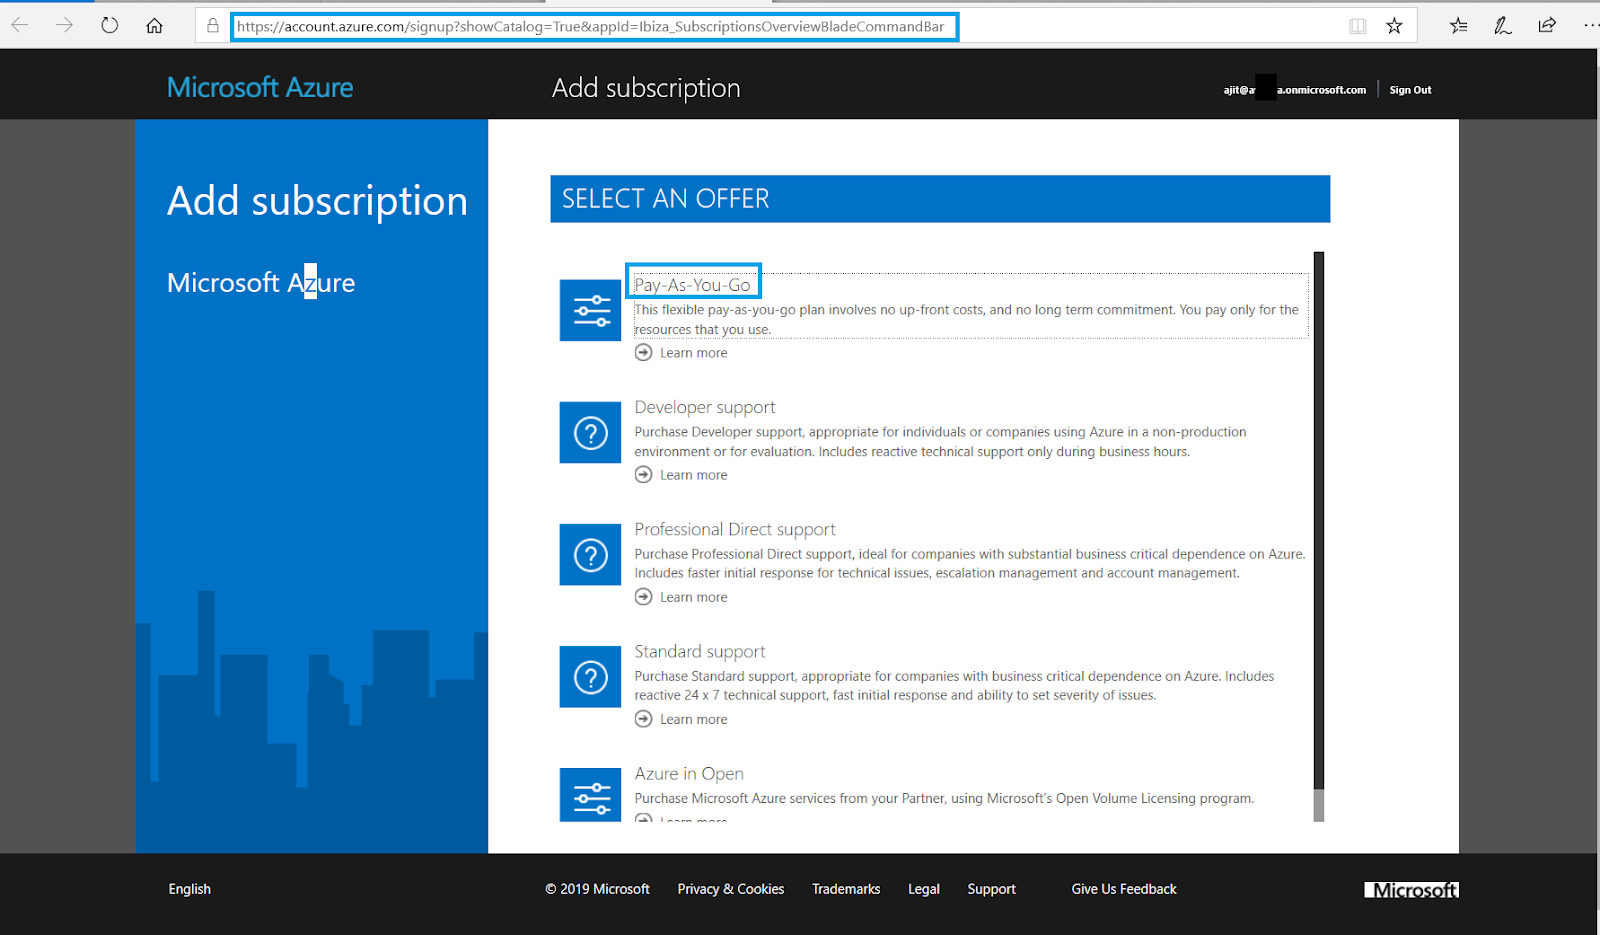1600x935 pixels.
Task: Click the Standard support question-mark icon
Action: click(x=590, y=676)
